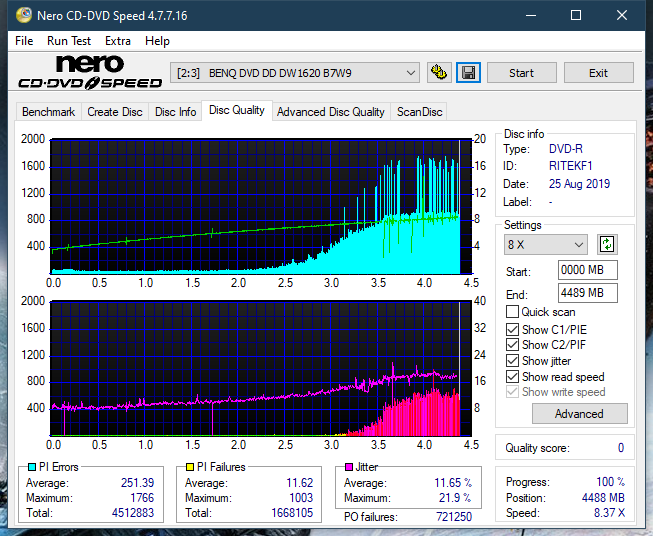Click the refresh speed settings icon
Image resolution: width=653 pixels, height=536 pixels.
coord(607,244)
